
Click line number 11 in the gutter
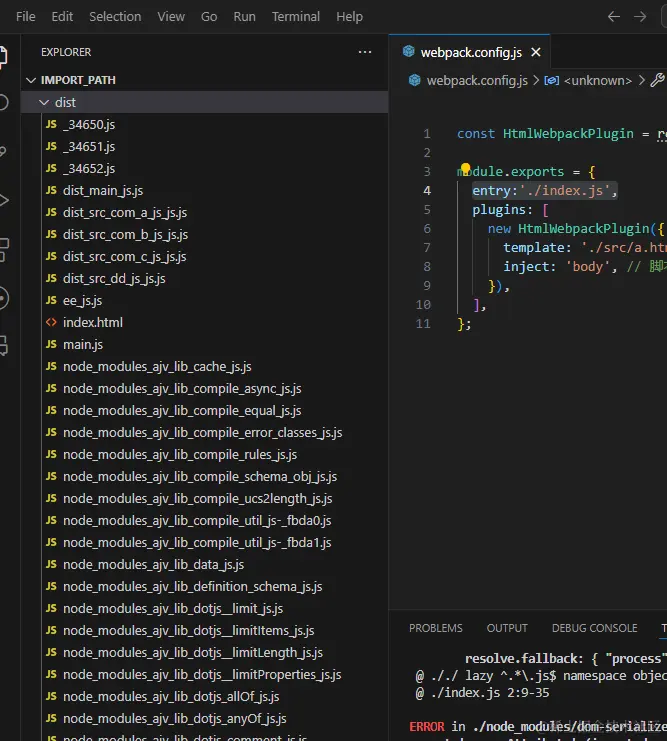pyautogui.click(x=423, y=324)
